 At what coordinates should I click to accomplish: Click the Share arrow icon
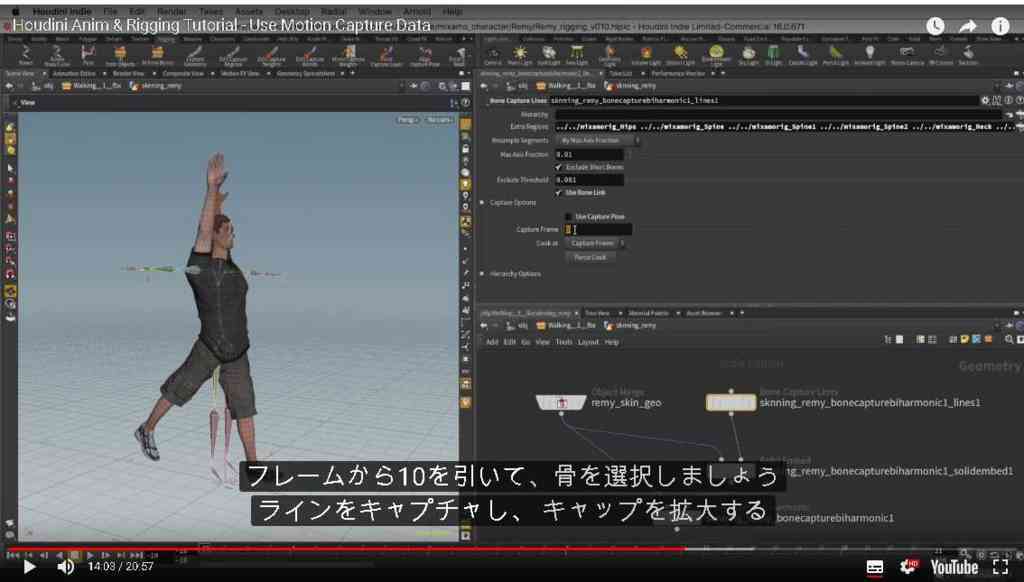[x=968, y=26]
